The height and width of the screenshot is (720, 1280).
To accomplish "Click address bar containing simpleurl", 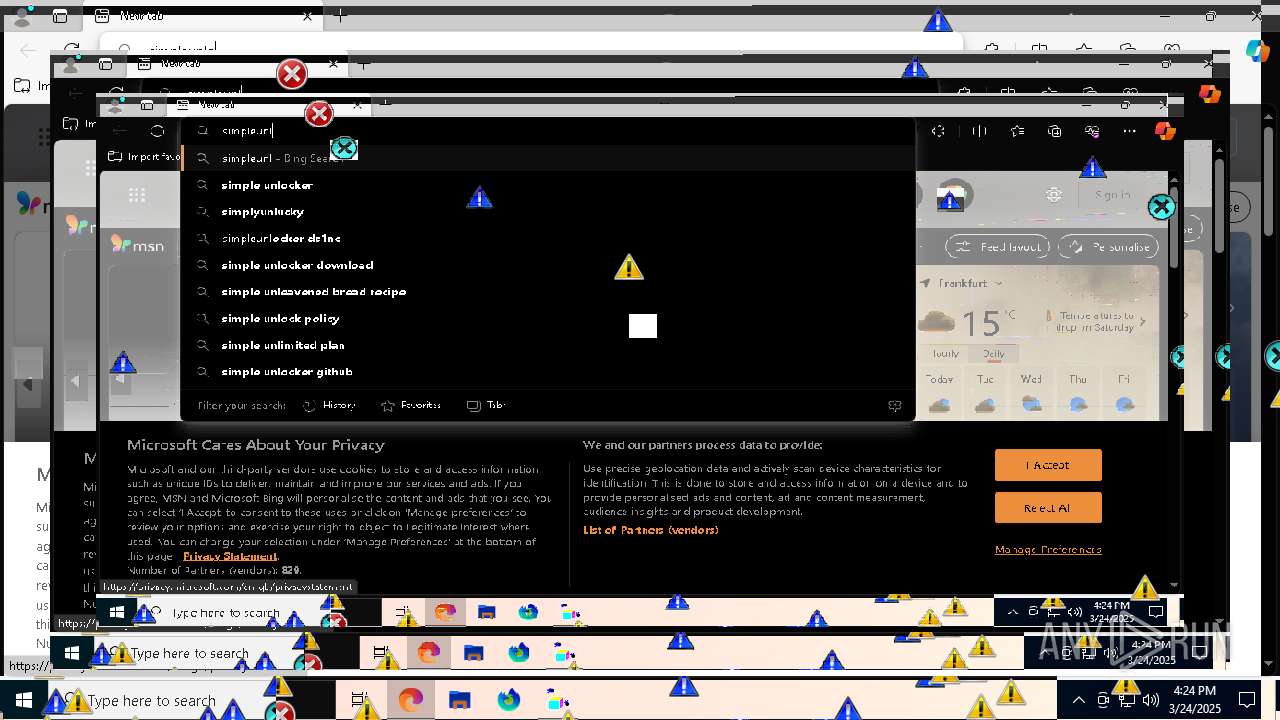I will (548, 131).
